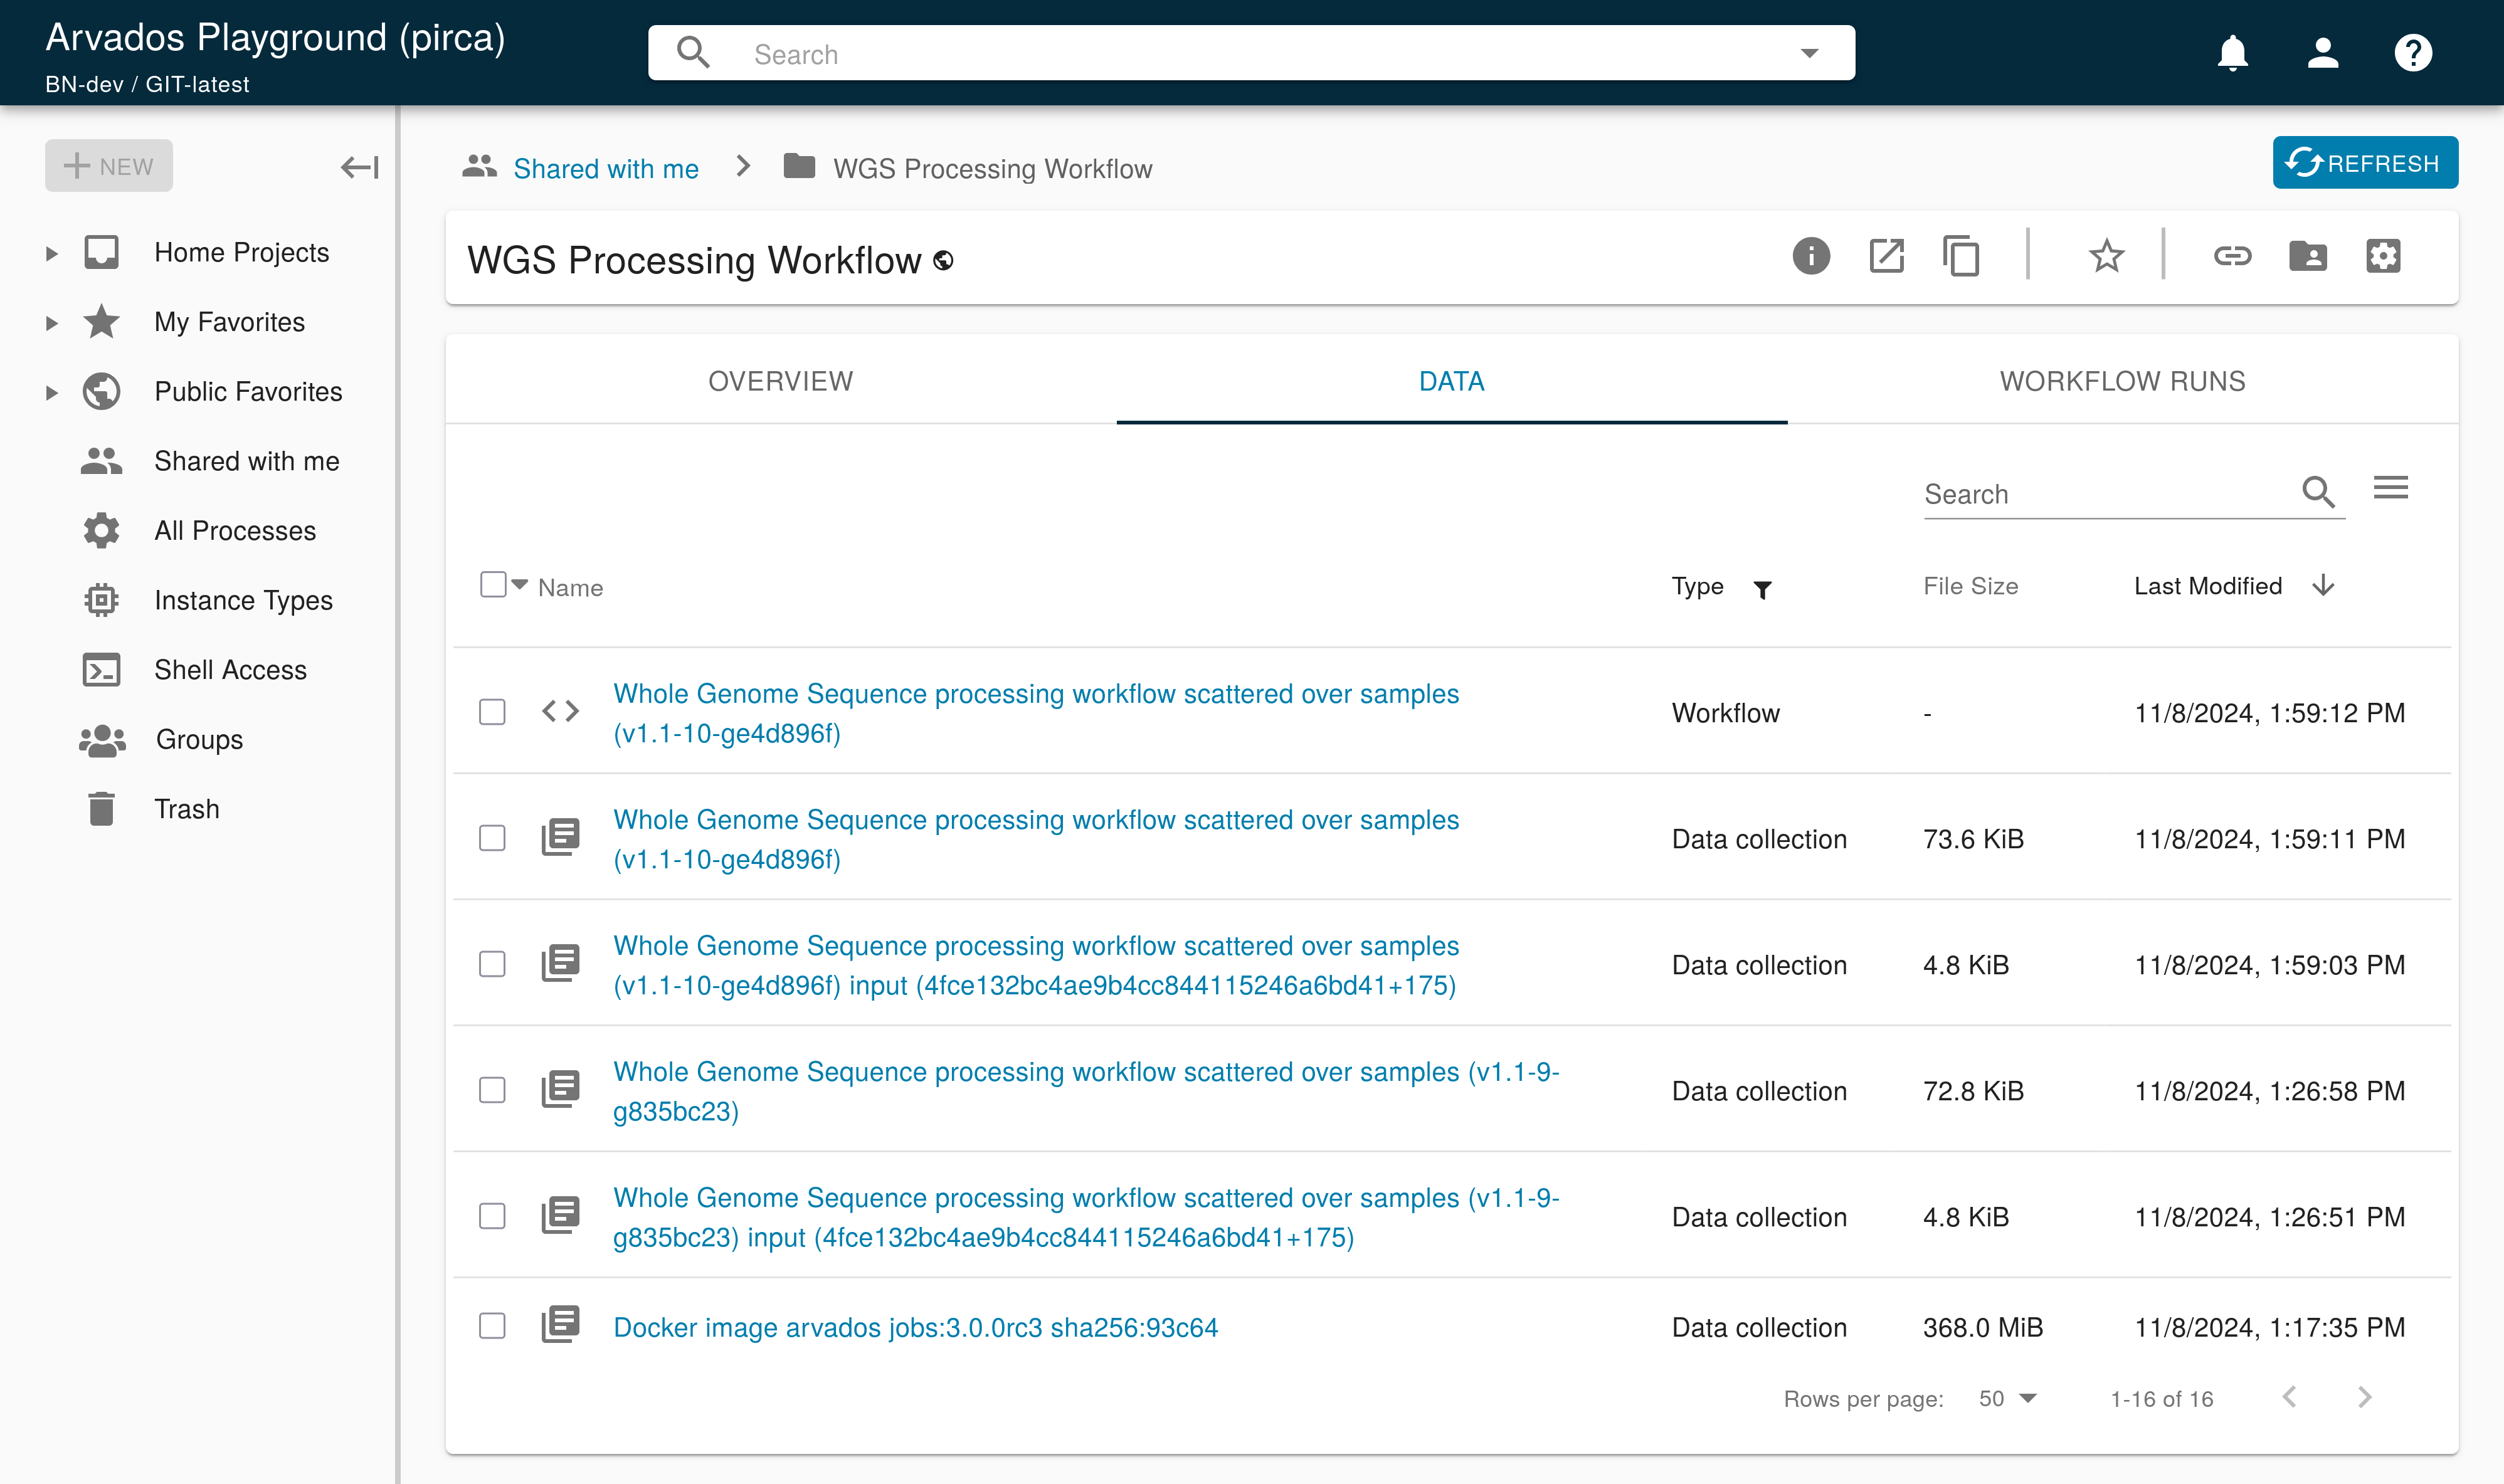Open the project info details panel icon
This screenshot has width=2504, height=1484.
pyautogui.click(x=1810, y=257)
